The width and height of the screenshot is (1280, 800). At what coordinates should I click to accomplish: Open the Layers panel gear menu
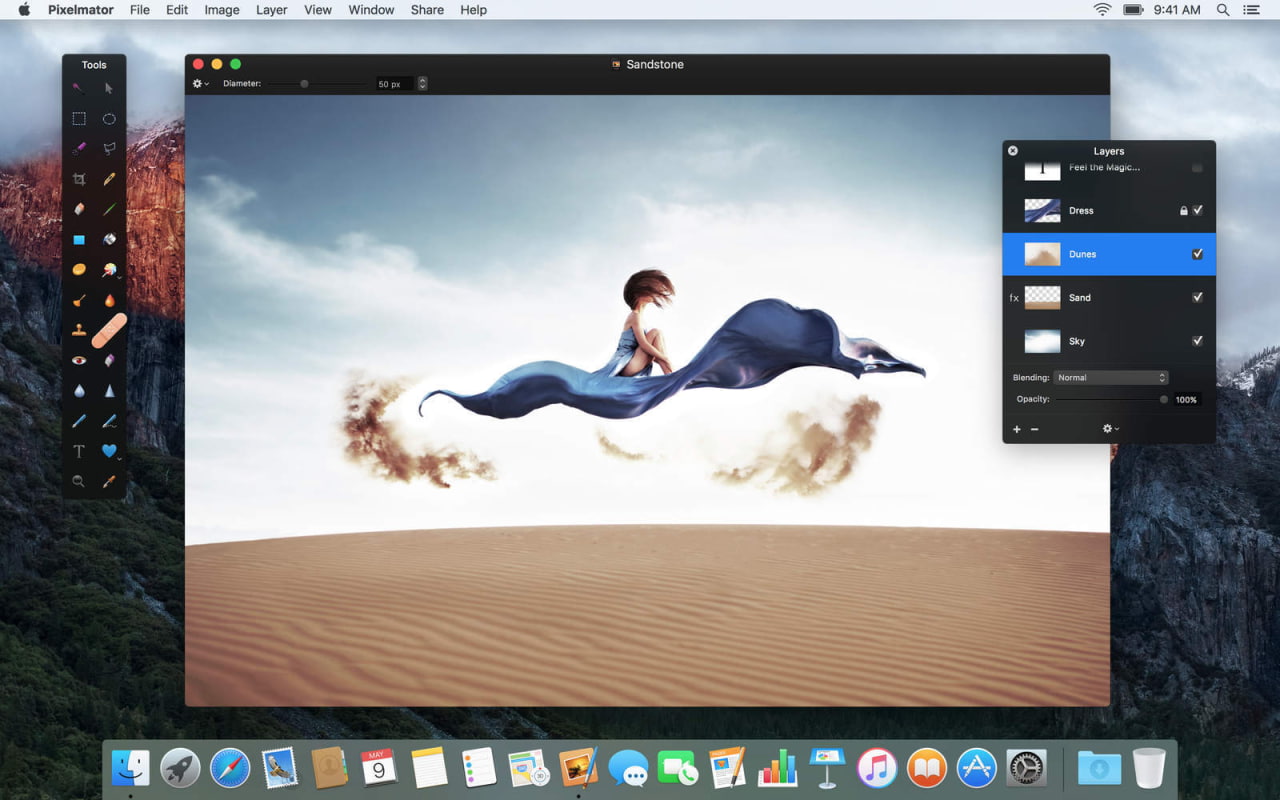point(1107,428)
